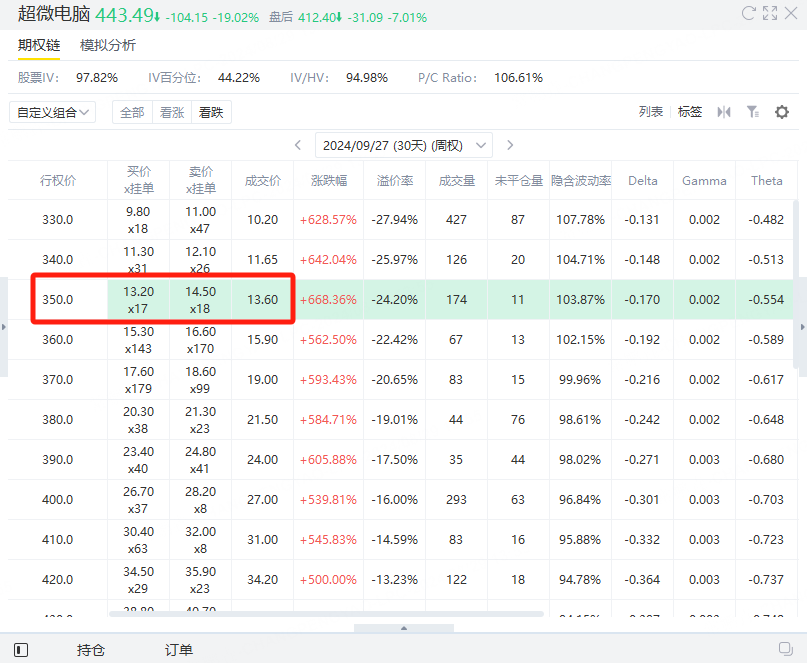Image resolution: width=807 pixels, height=663 pixels.
Task: Click bid 15.30 x143
Action: [138, 340]
